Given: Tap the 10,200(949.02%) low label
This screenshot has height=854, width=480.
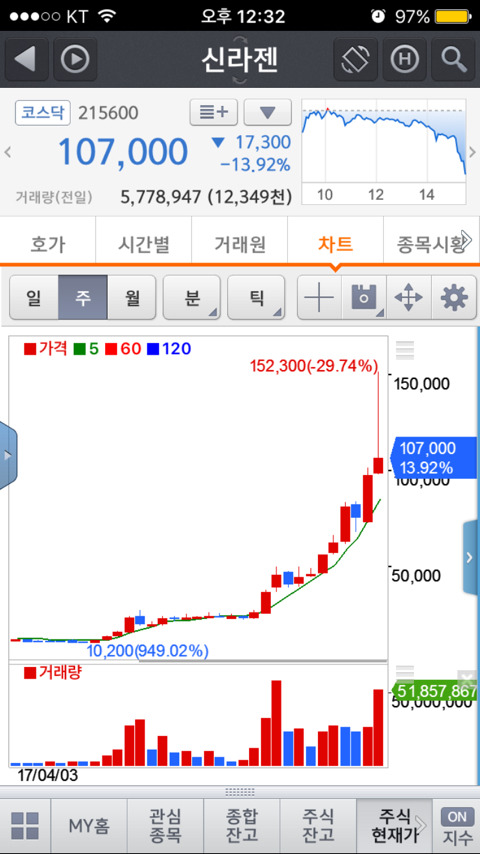Looking at the screenshot, I should coord(148,650).
